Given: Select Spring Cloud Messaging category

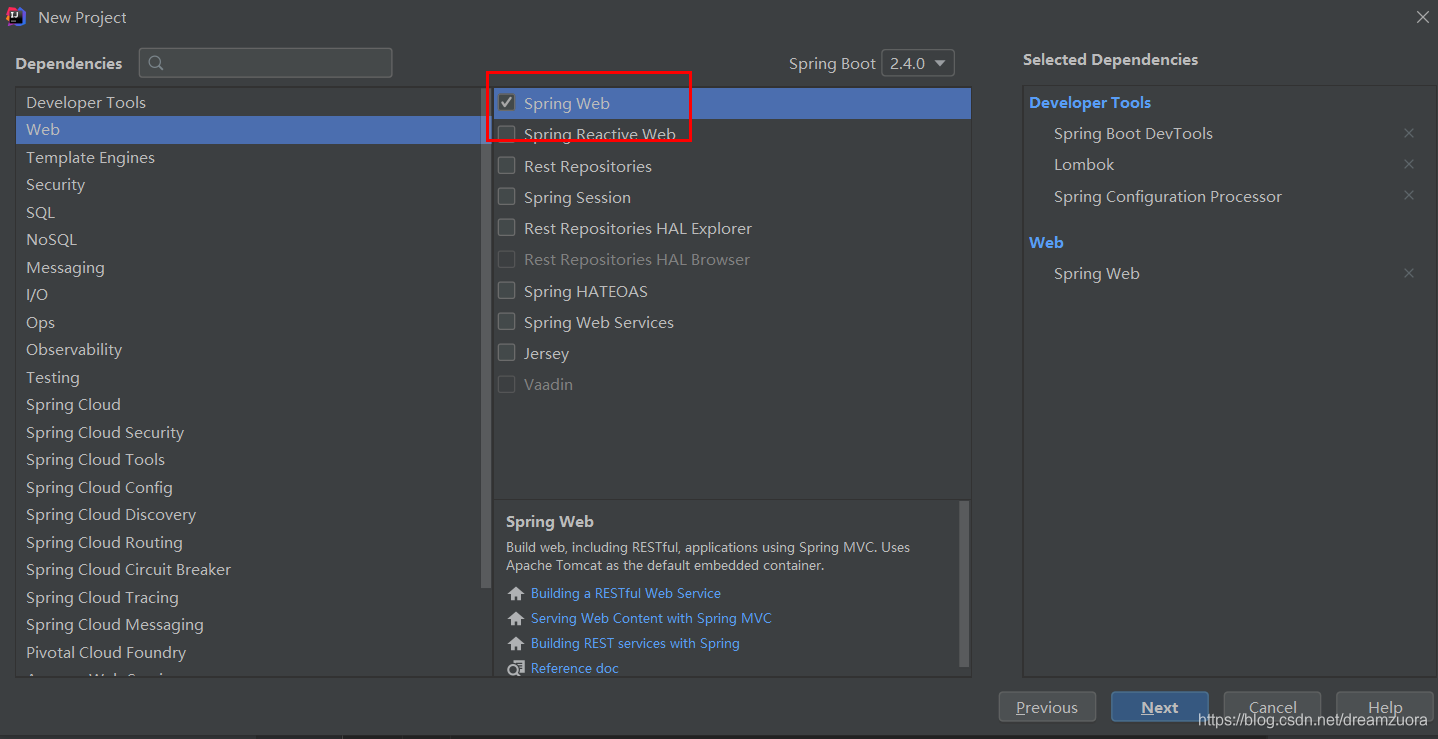Looking at the screenshot, I should [249, 625].
